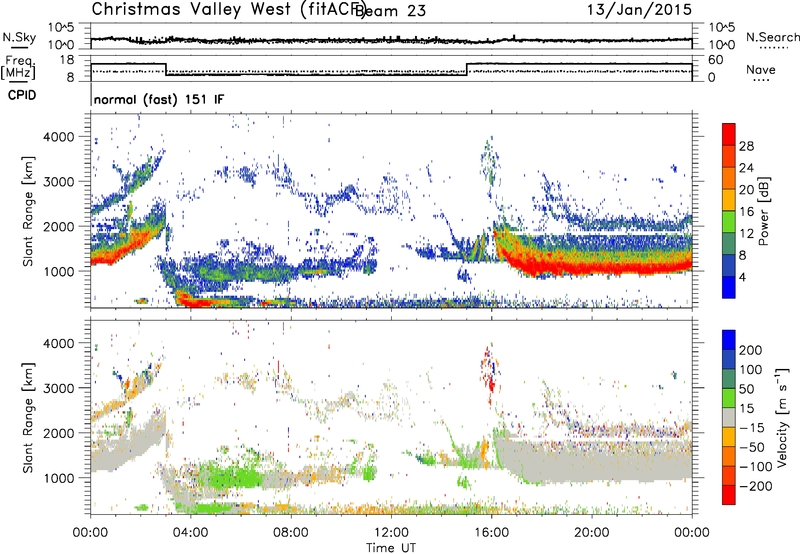Click the "60" tick on Nave axis
800x554 pixels.
pyautogui.click(x=715, y=60)
